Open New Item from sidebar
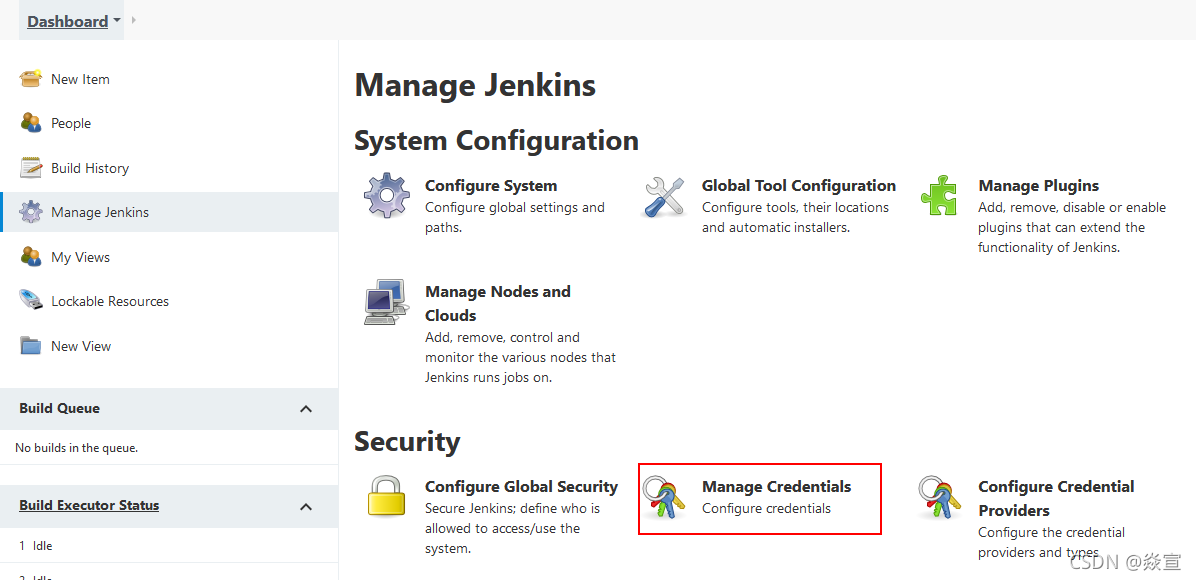Image resolution: width=1196 pixels, height=580 pixels. tap(80, 79)
